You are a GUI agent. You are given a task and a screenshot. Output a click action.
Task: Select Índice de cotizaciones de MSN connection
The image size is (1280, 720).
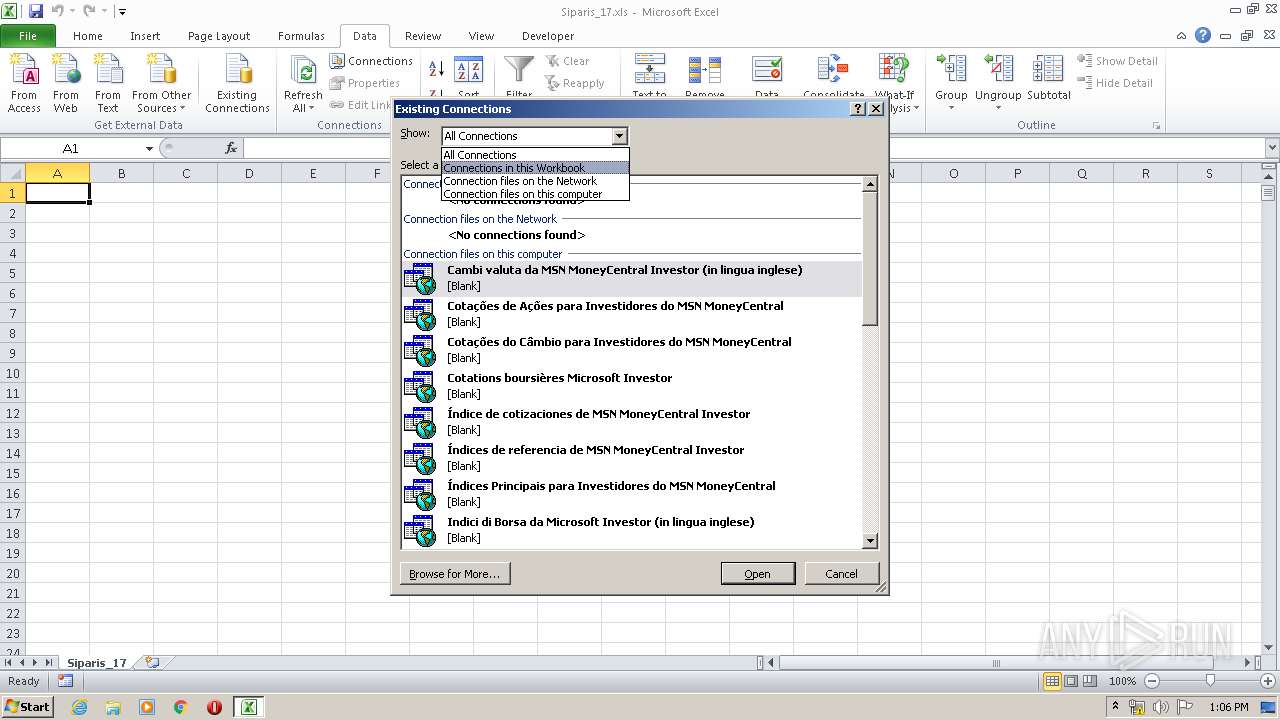click(631, 422)
